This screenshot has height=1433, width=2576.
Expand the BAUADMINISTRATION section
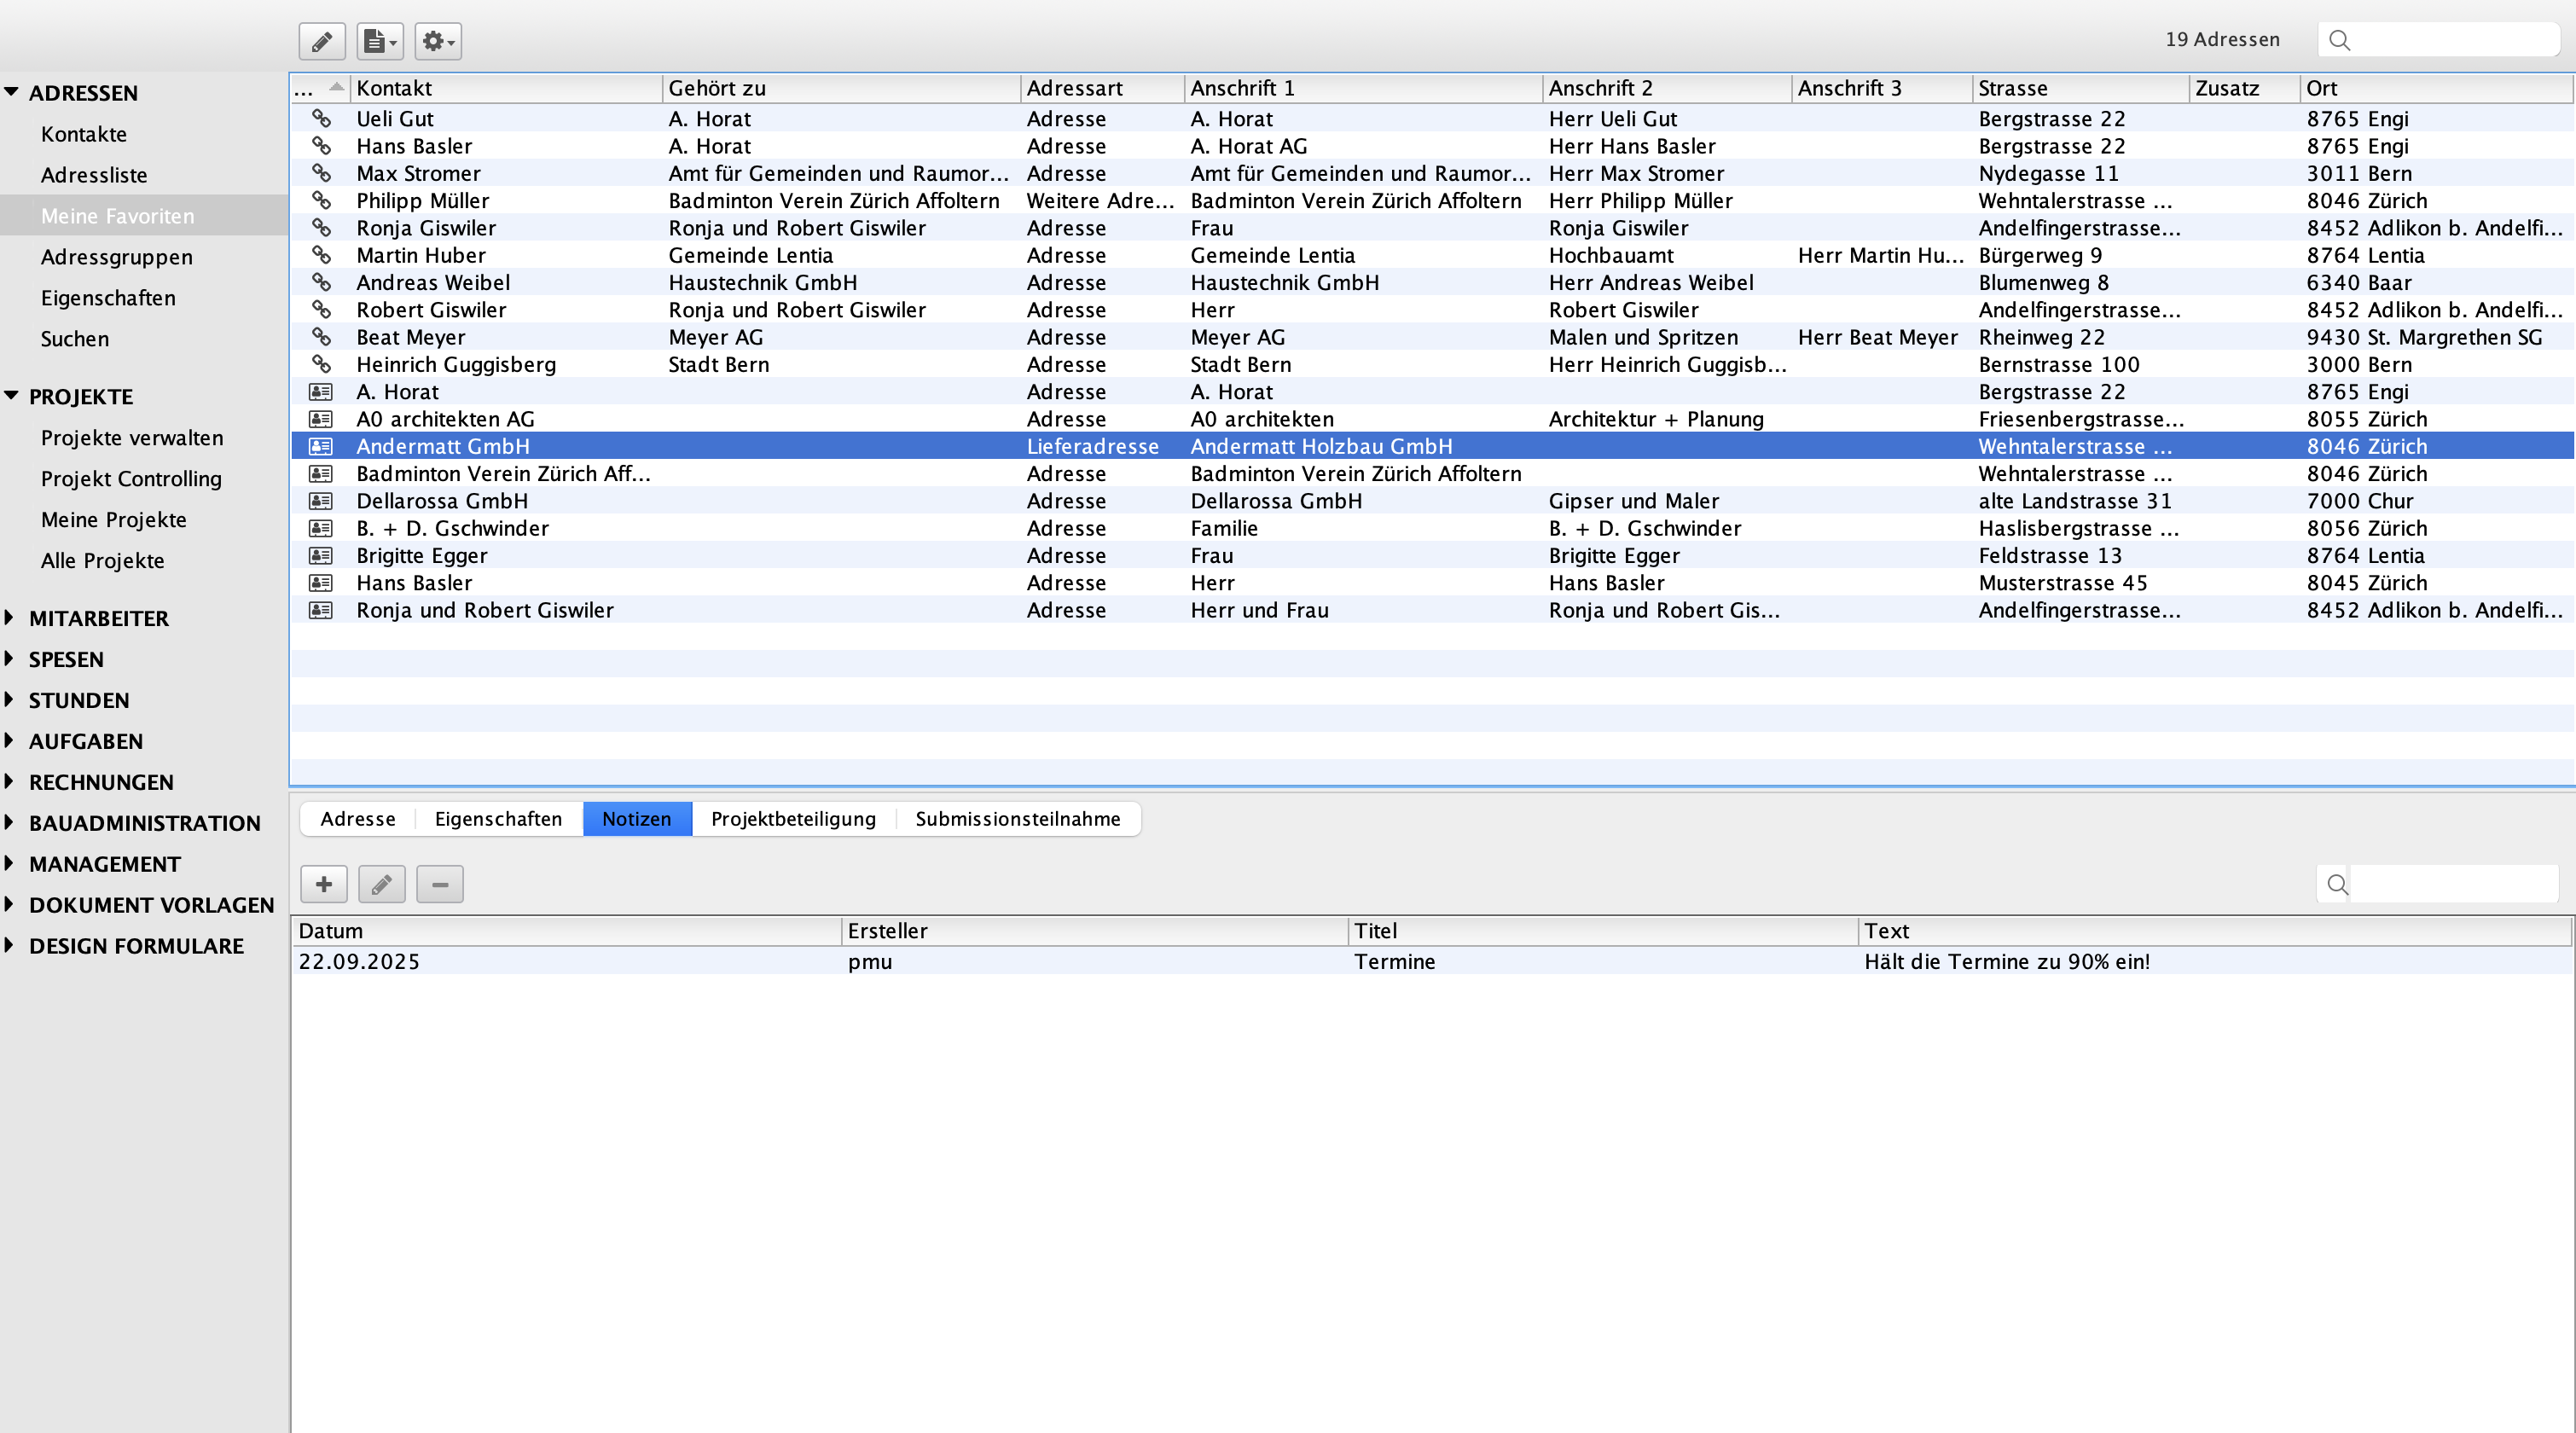click(9, 823)
